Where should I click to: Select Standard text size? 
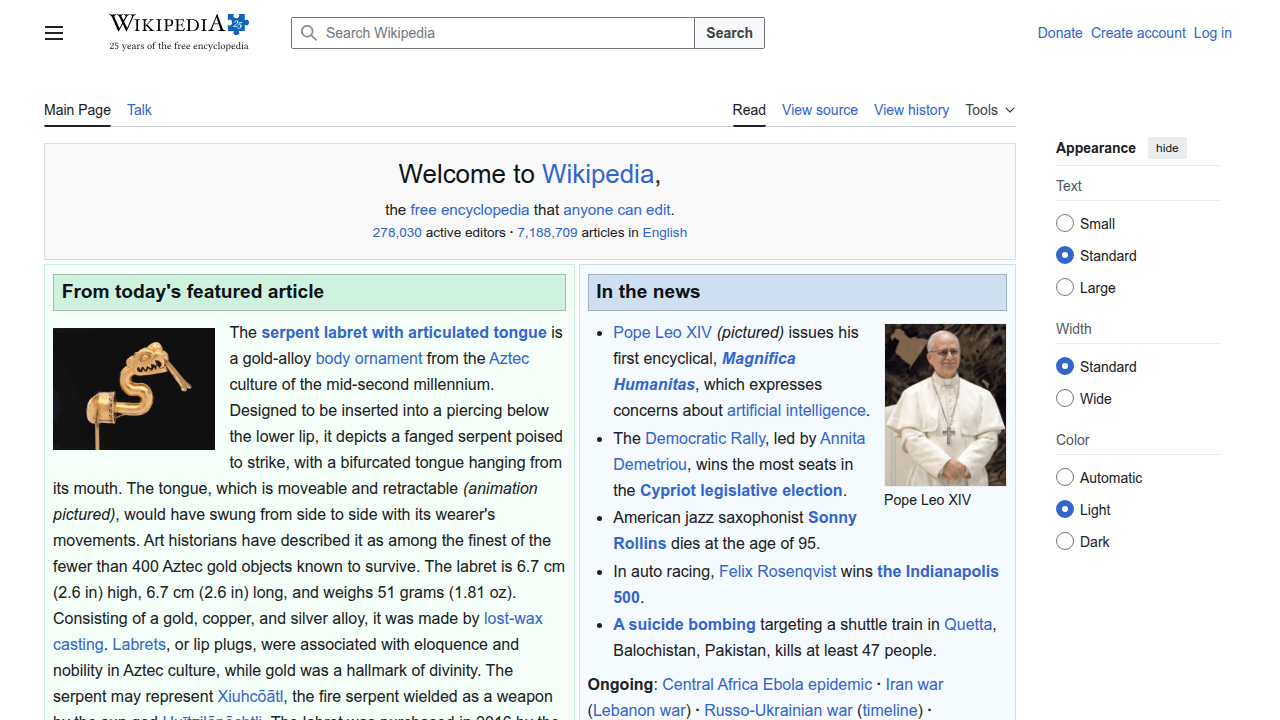click(1065, 255)
